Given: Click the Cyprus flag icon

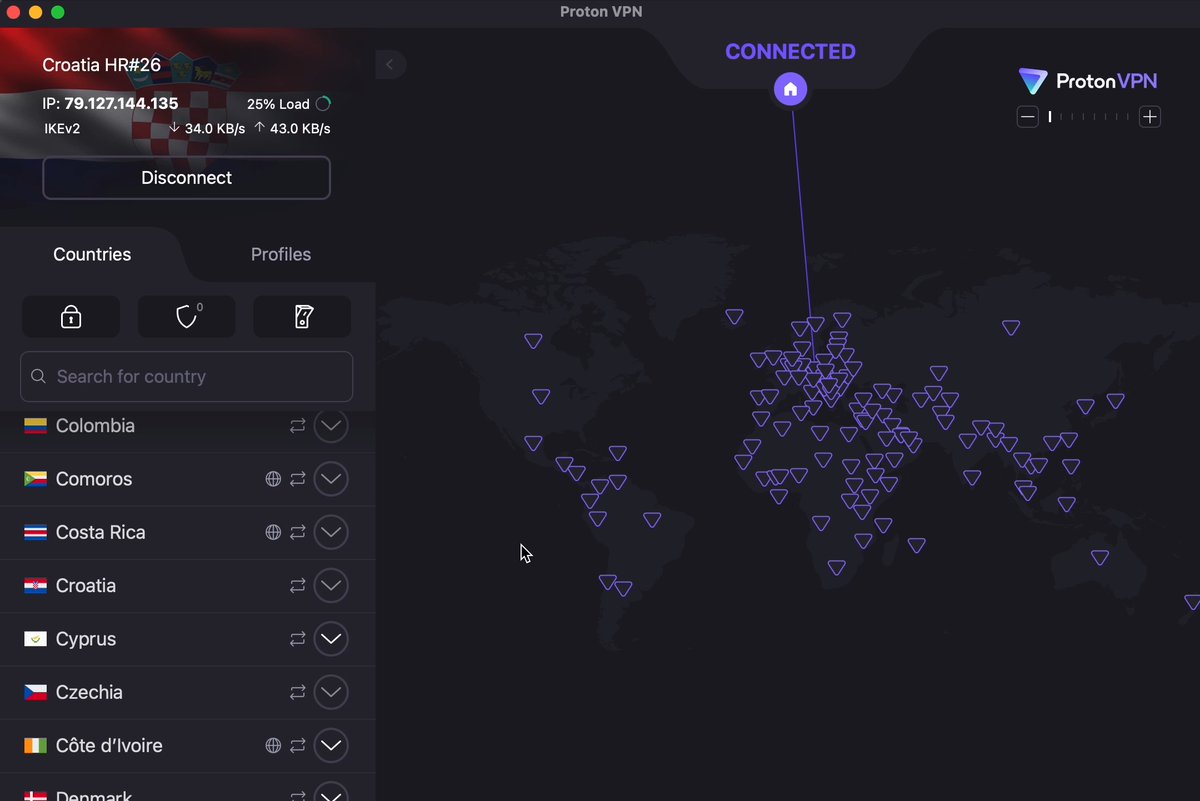Looking at the screenshot, I should coord(36,639).
